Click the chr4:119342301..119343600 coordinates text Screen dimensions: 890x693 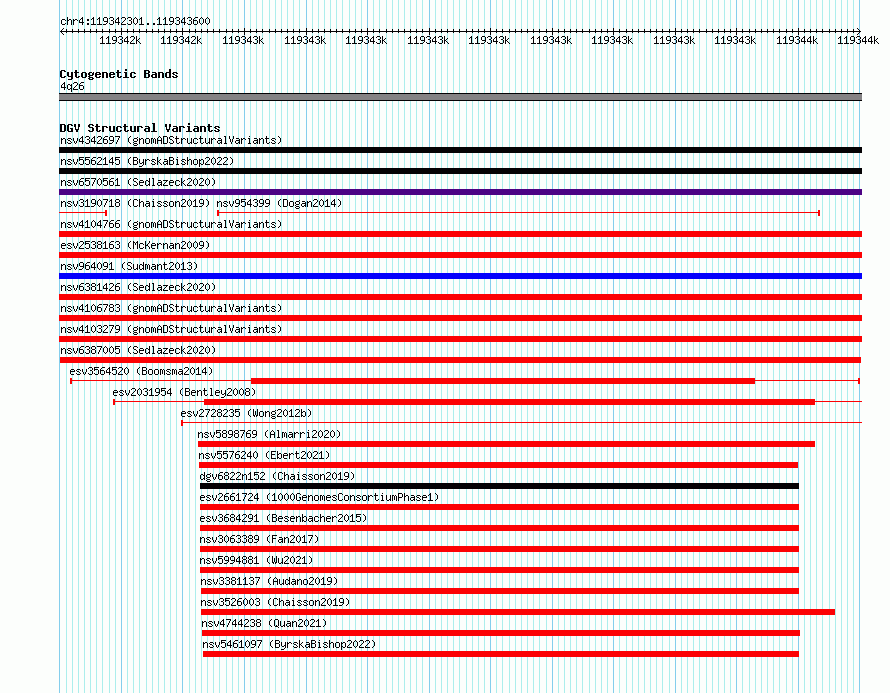135,21
